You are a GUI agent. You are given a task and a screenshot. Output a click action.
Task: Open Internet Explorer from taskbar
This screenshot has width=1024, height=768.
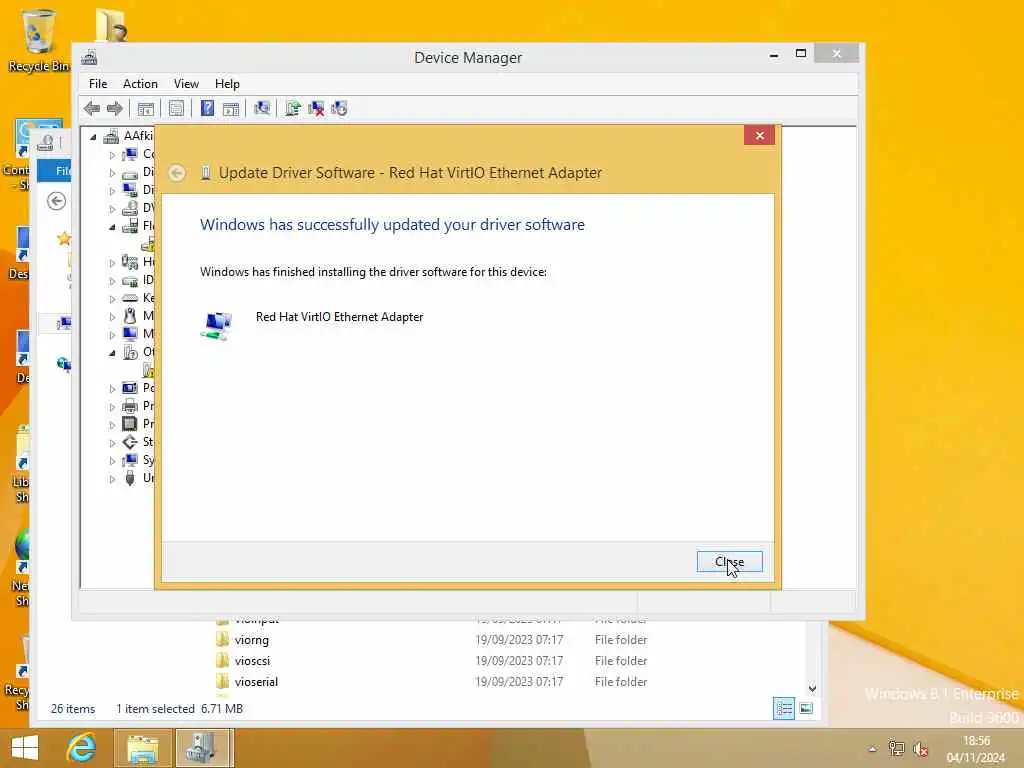pyautogui.click(x=82, y=747)
